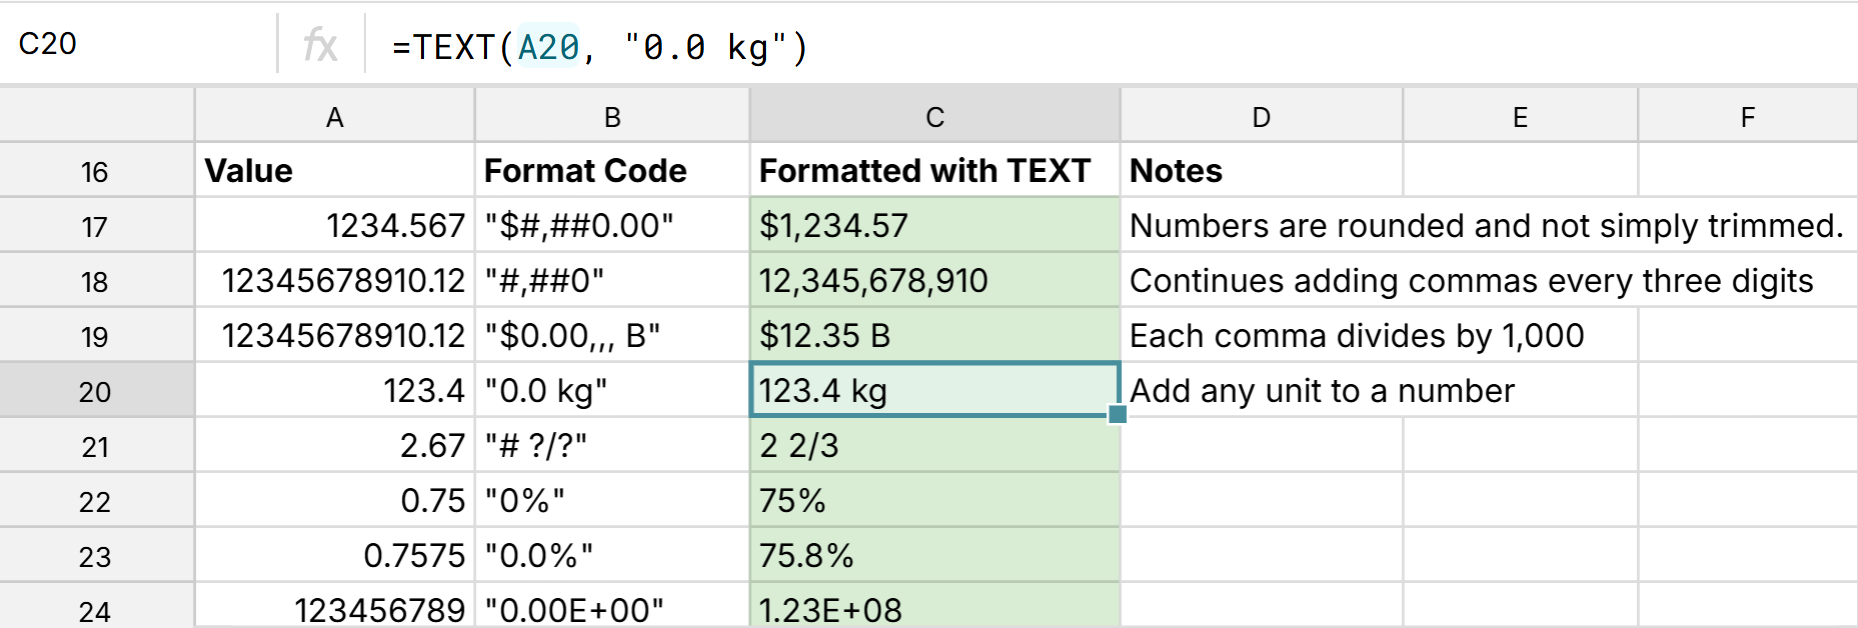This screenshot has width=1858, height=628.
Task: Click the formula bar TEXT formula
Action: tap(600, 47)
